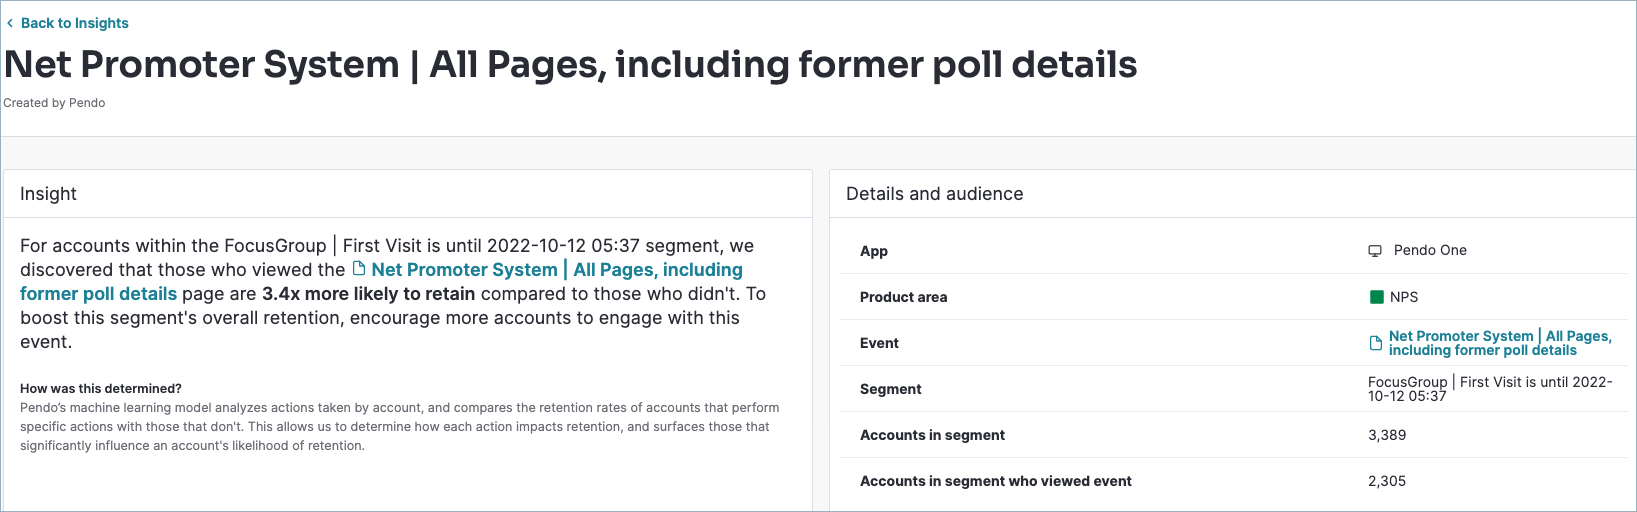Click the page title heading
This screenshot has height=512, width=1637.
[x=571, y=64]
